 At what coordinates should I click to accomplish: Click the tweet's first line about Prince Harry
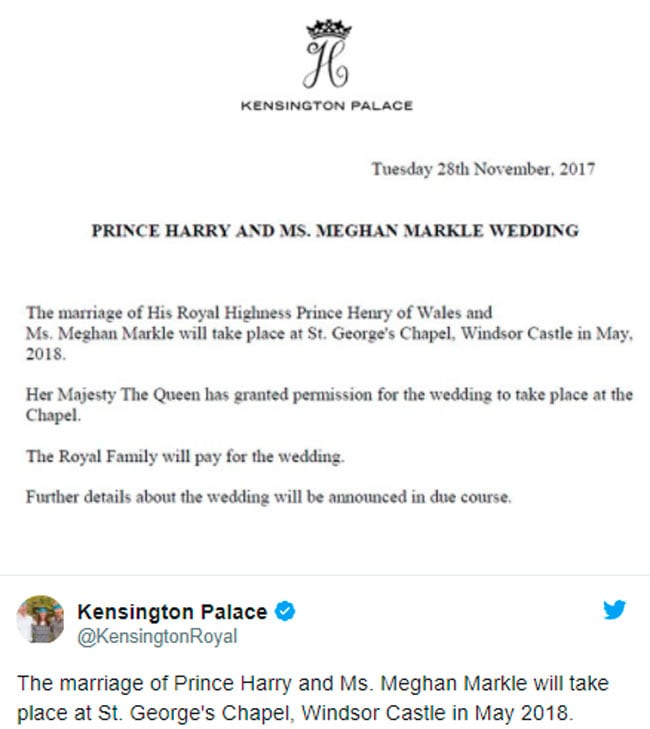tap(313, 683)
